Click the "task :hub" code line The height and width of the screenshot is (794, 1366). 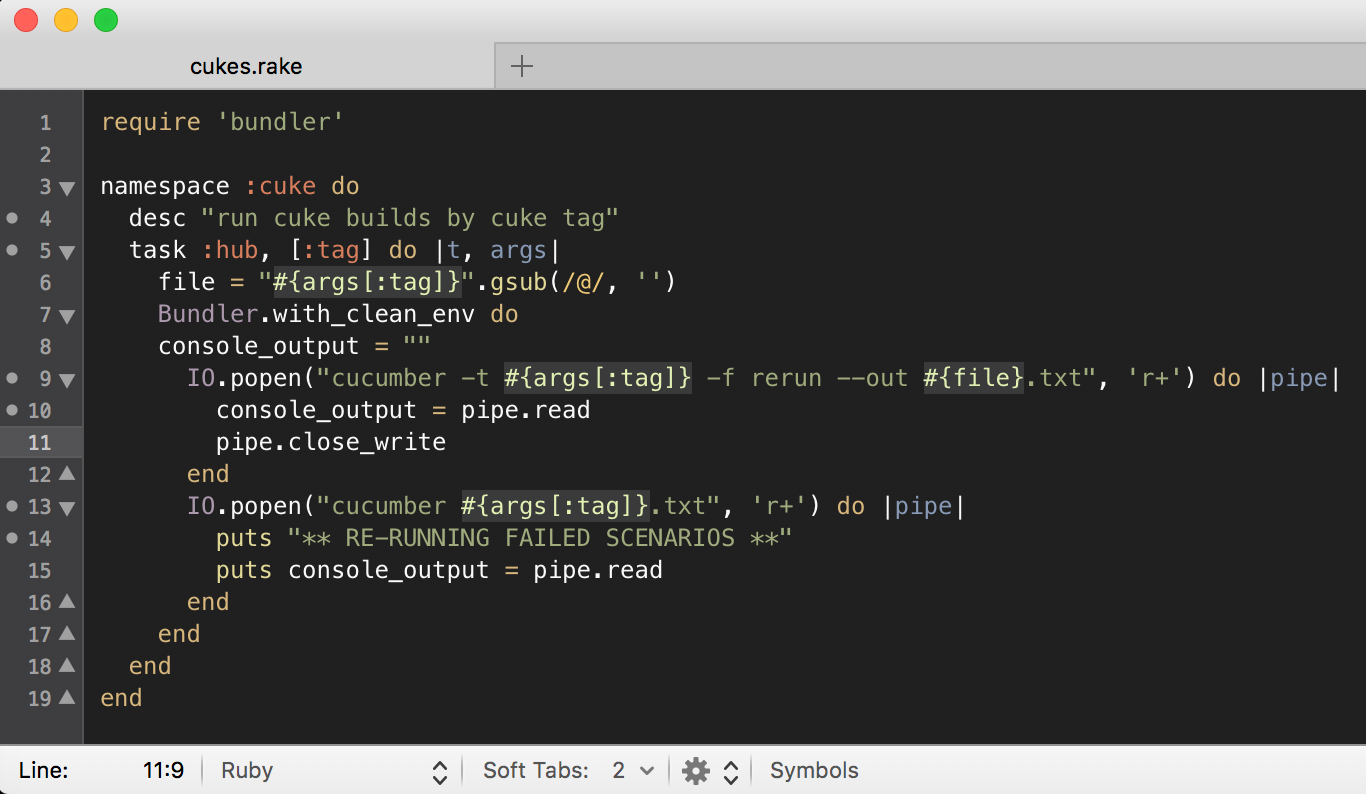344,250
